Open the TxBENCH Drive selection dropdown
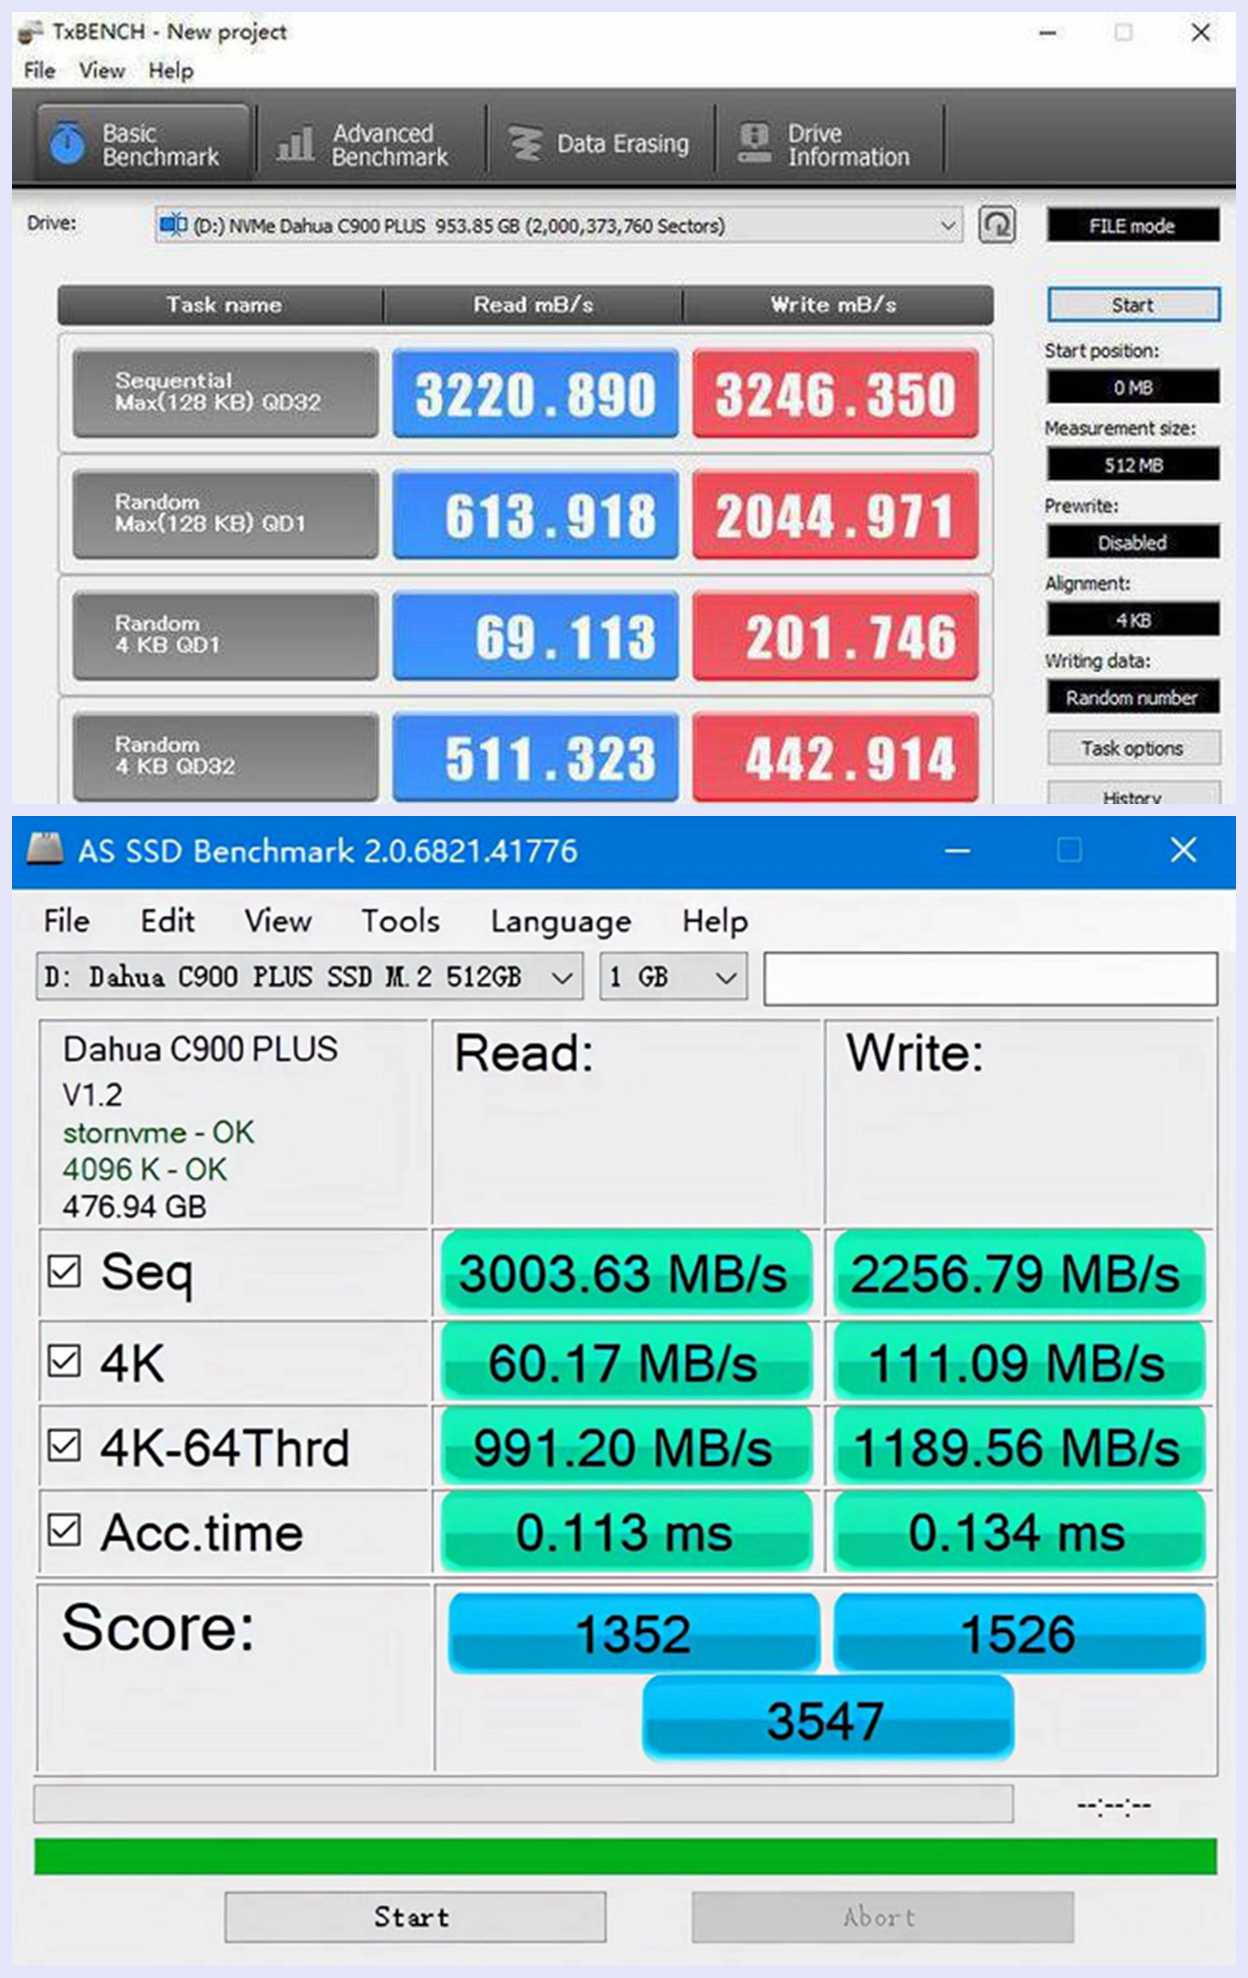 pos(558,225)
